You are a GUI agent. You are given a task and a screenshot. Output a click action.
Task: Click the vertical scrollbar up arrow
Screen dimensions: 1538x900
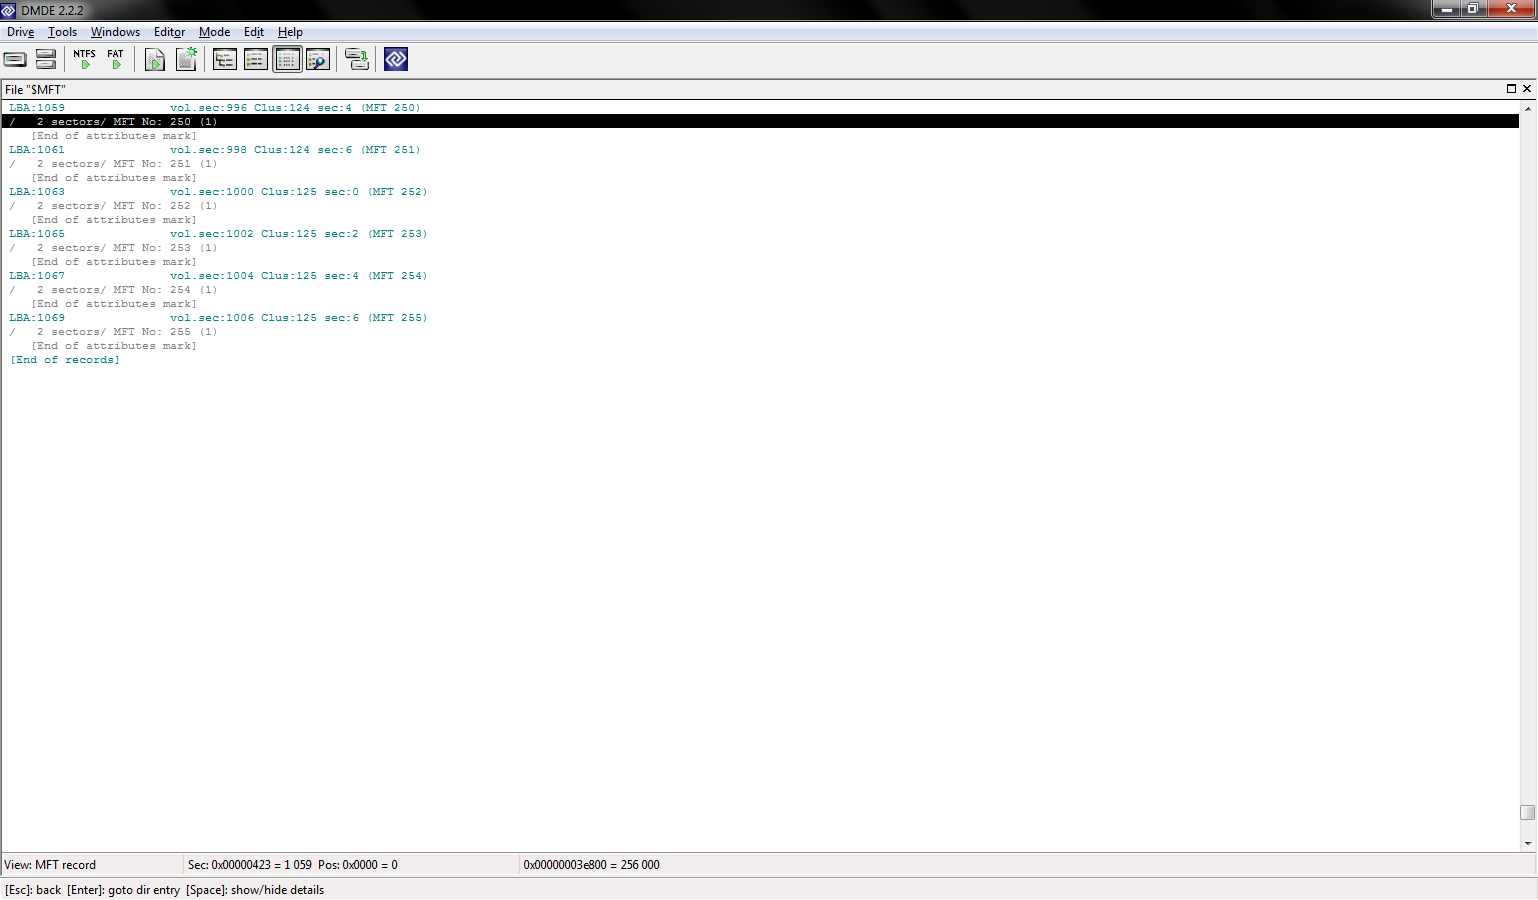(x=1528, y=108)
